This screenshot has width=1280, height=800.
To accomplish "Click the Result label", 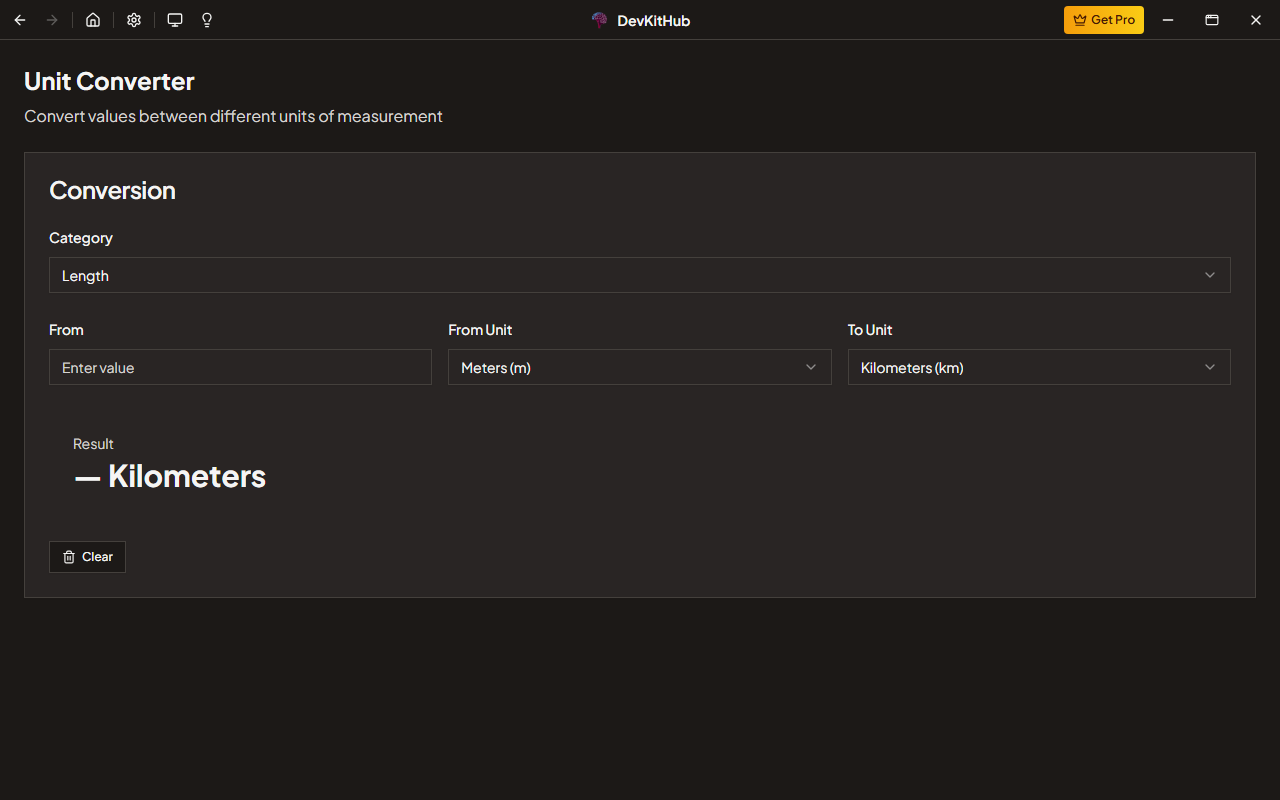I will point(93,444).
